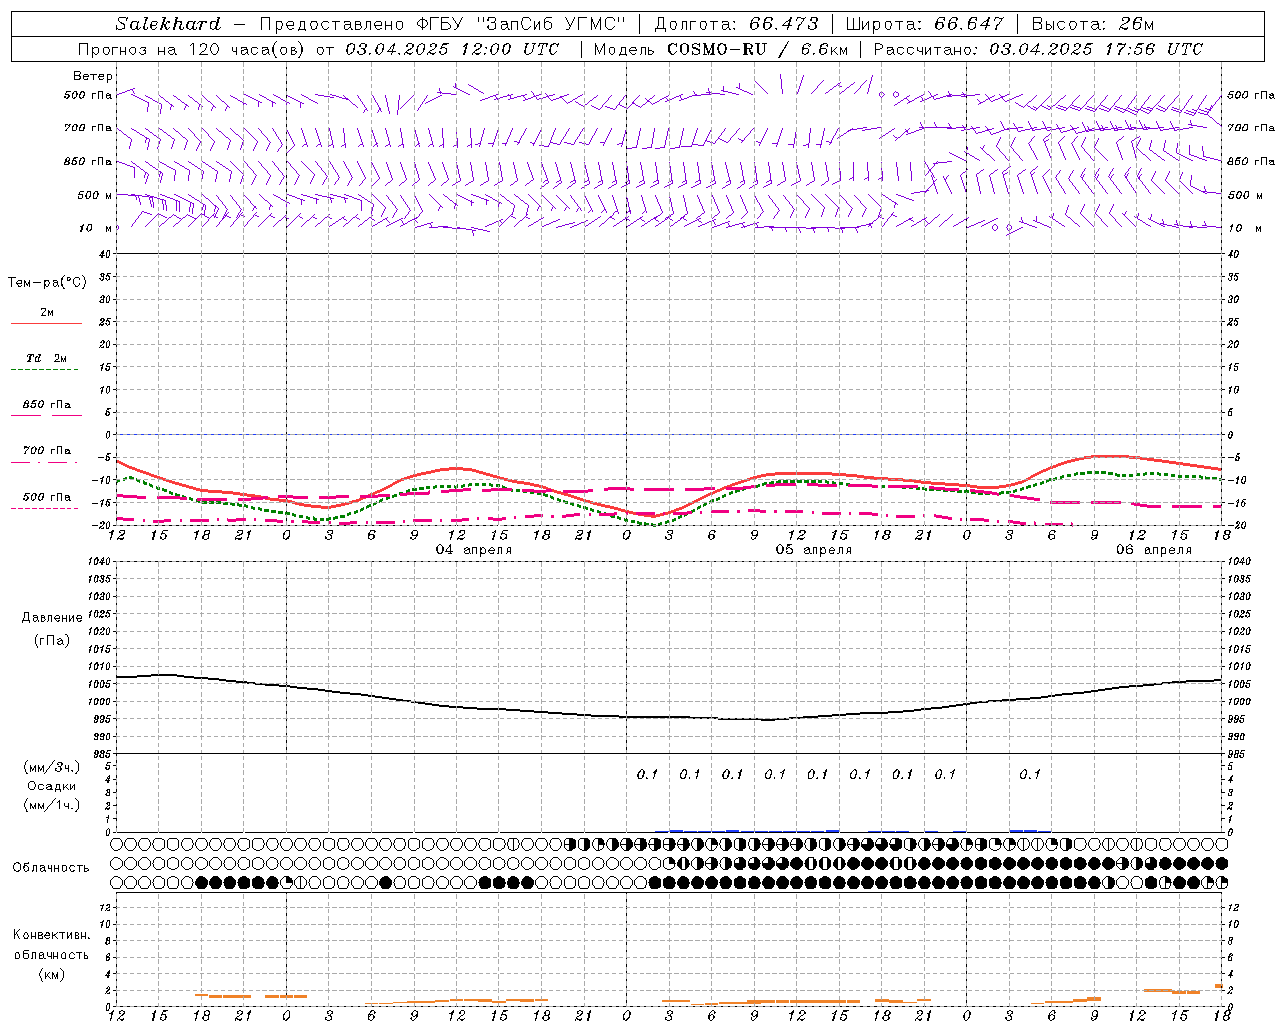1280x1024 pixels.
Task: Click the "Тем-ра(°C)" panel label
Action: [x=47, y=283]
